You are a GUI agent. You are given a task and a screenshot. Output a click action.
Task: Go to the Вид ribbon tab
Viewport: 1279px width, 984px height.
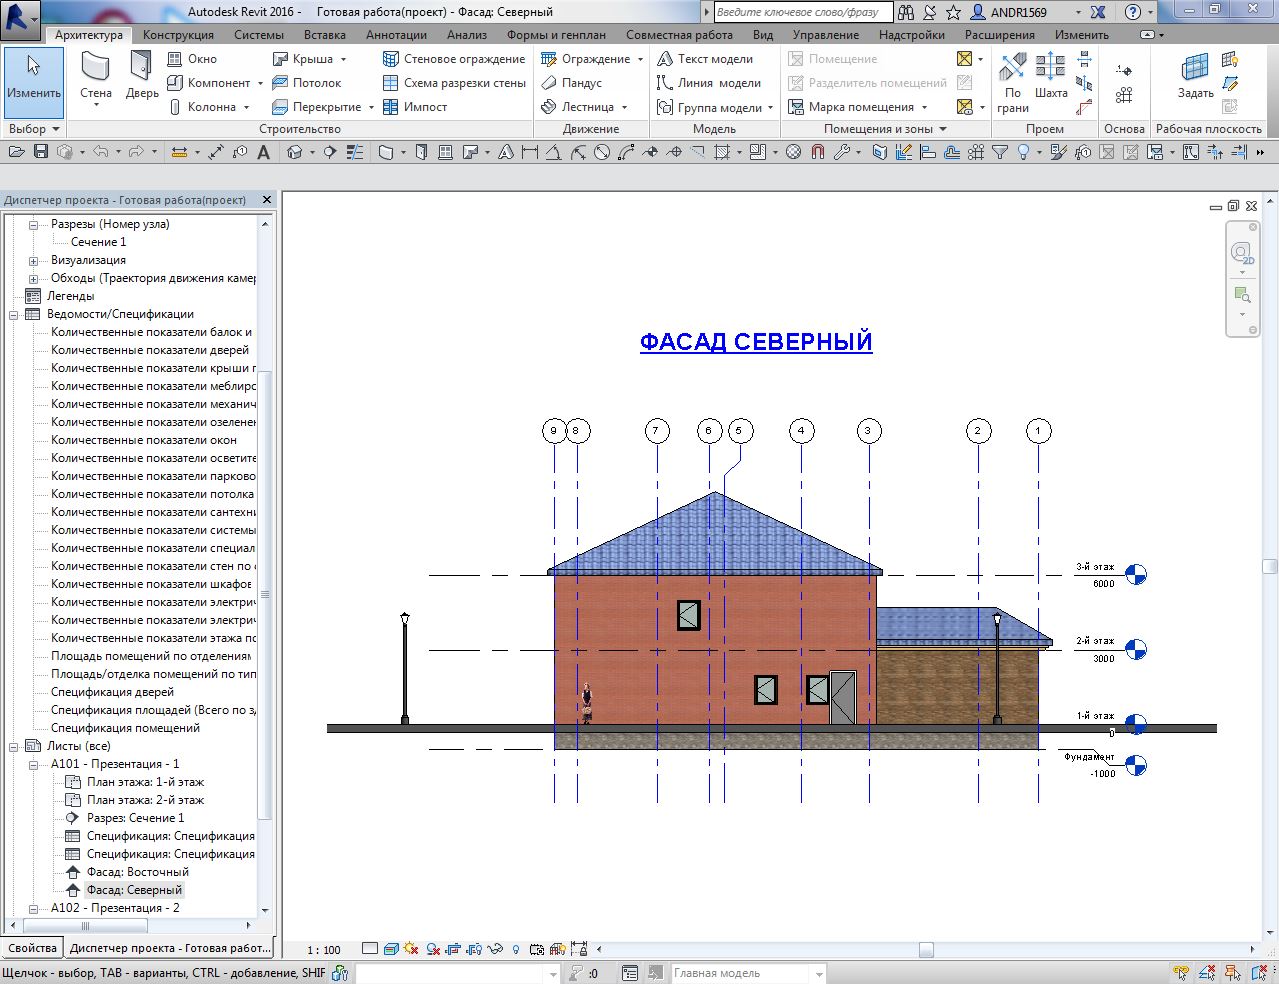[763, 35]
